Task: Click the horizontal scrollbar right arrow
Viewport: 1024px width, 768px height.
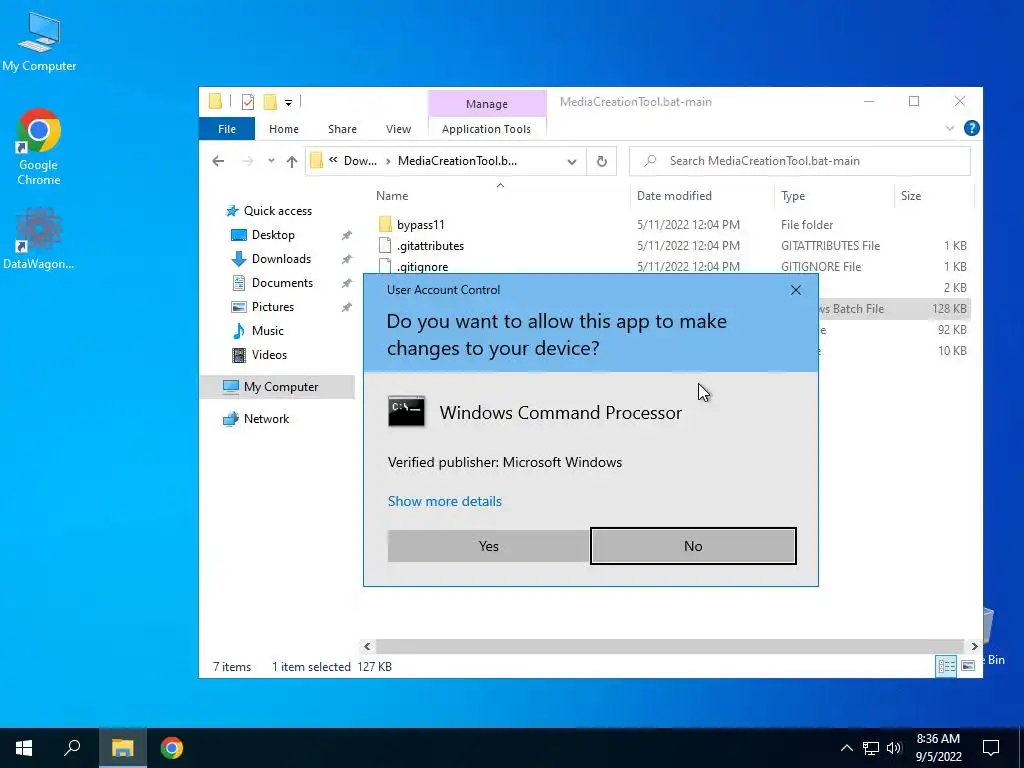Action: point(974,646)
